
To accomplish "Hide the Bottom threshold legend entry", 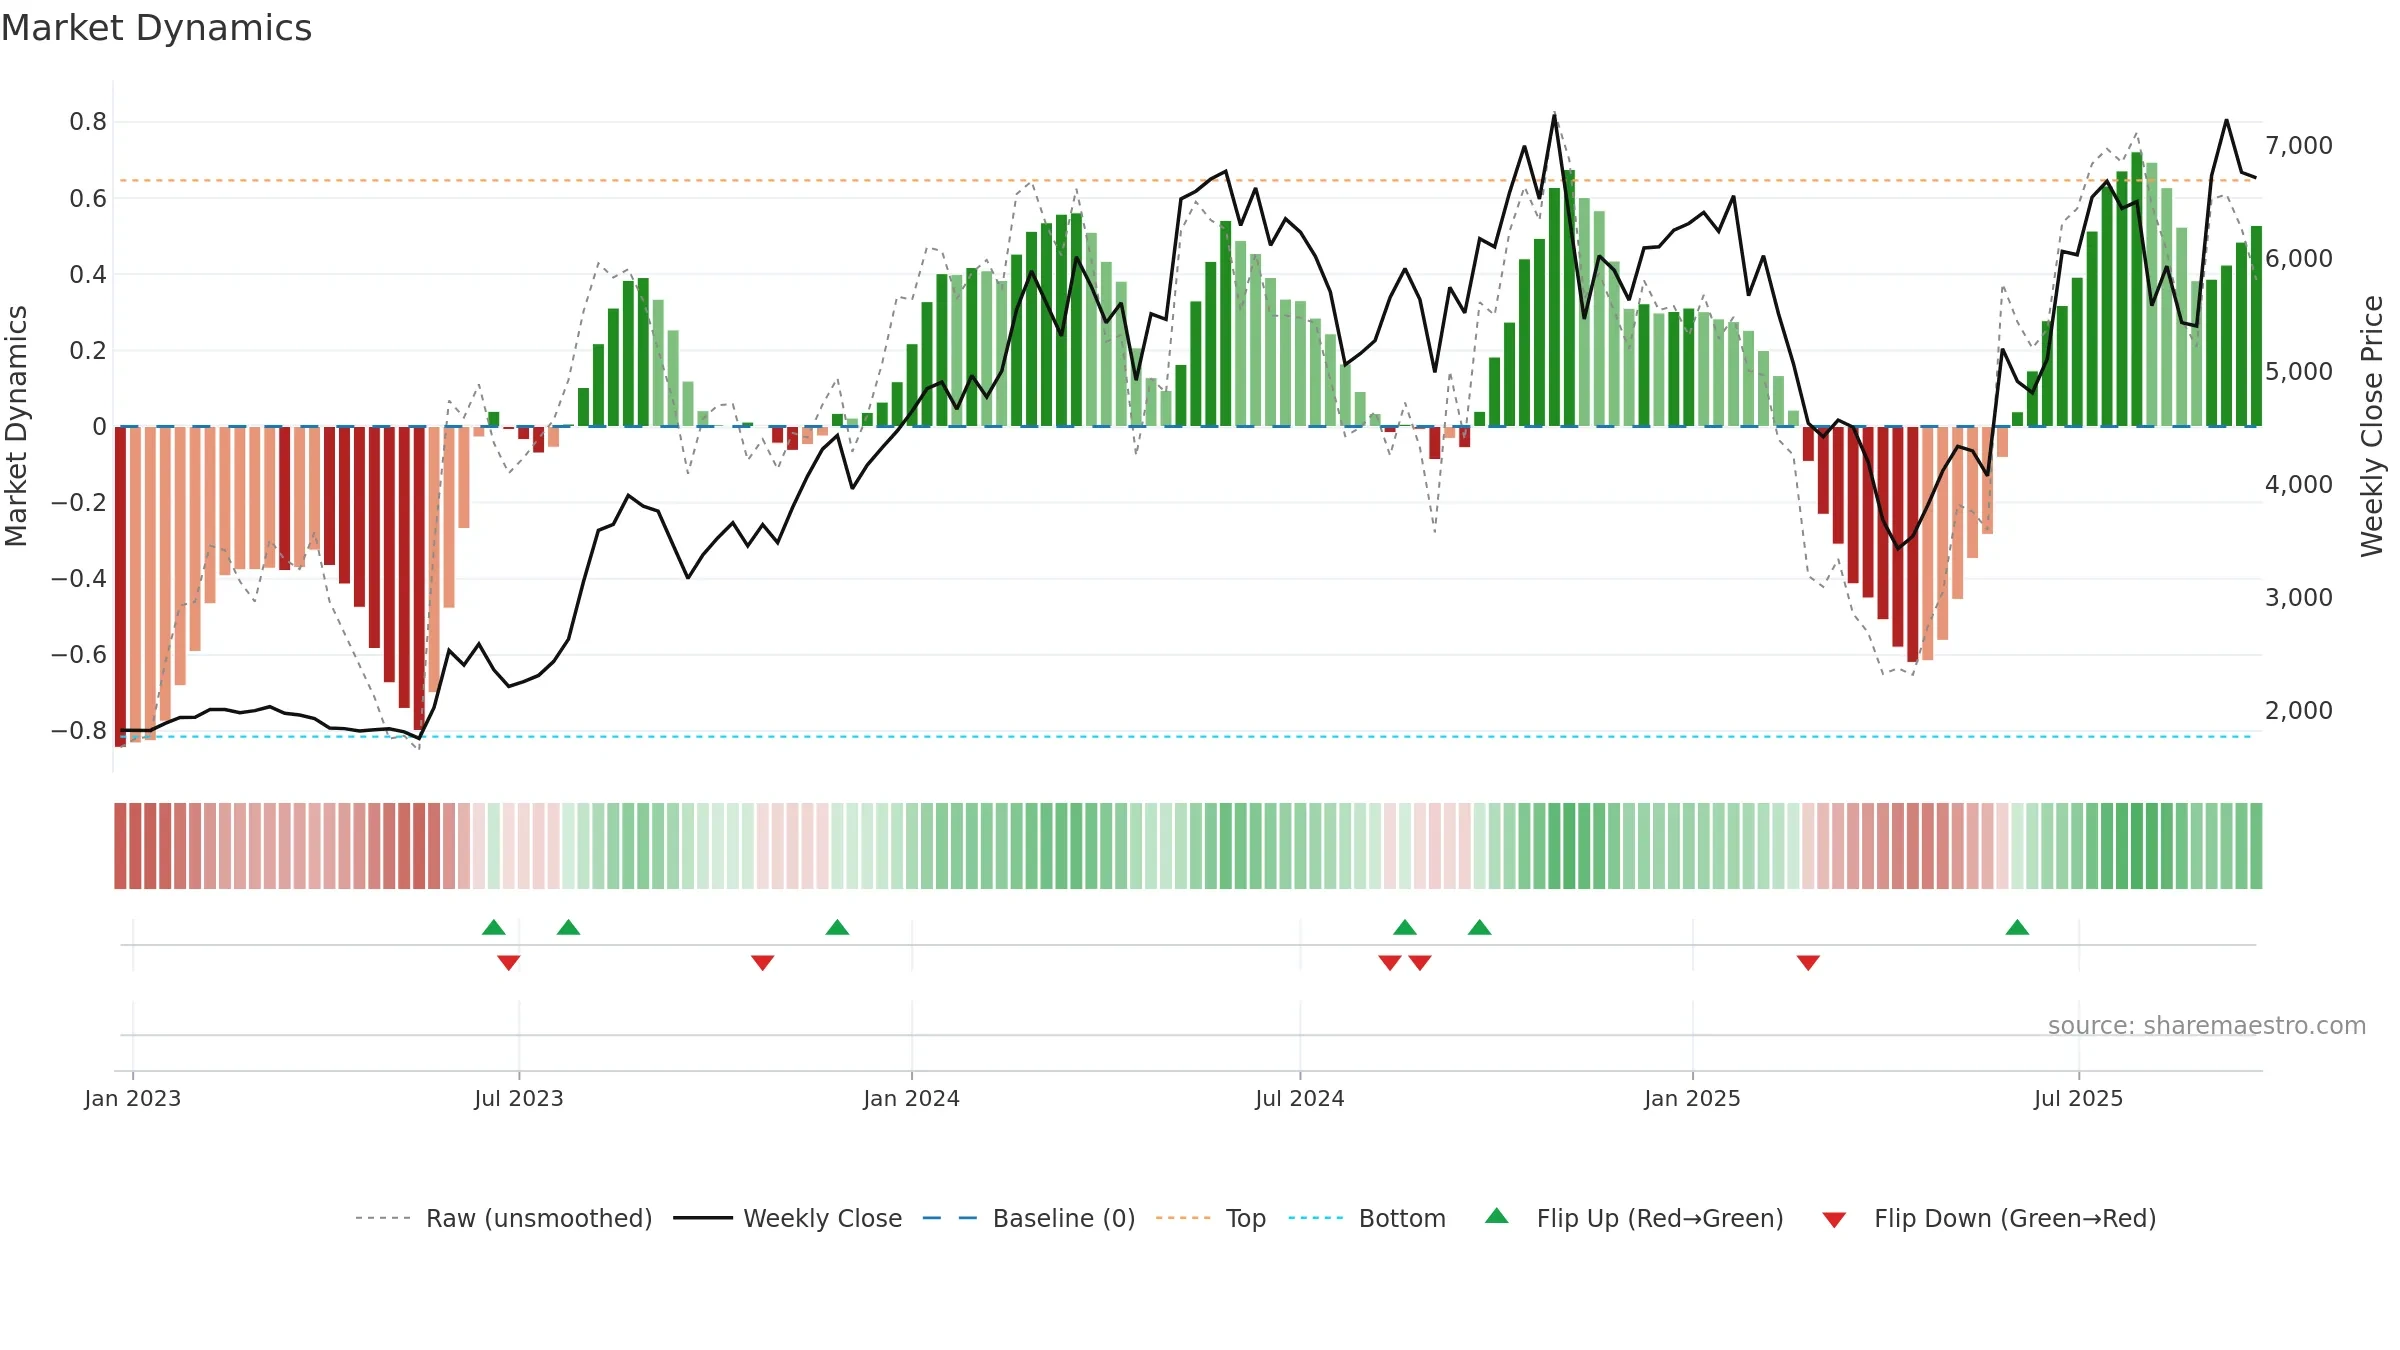I will click(1367, 1218).
